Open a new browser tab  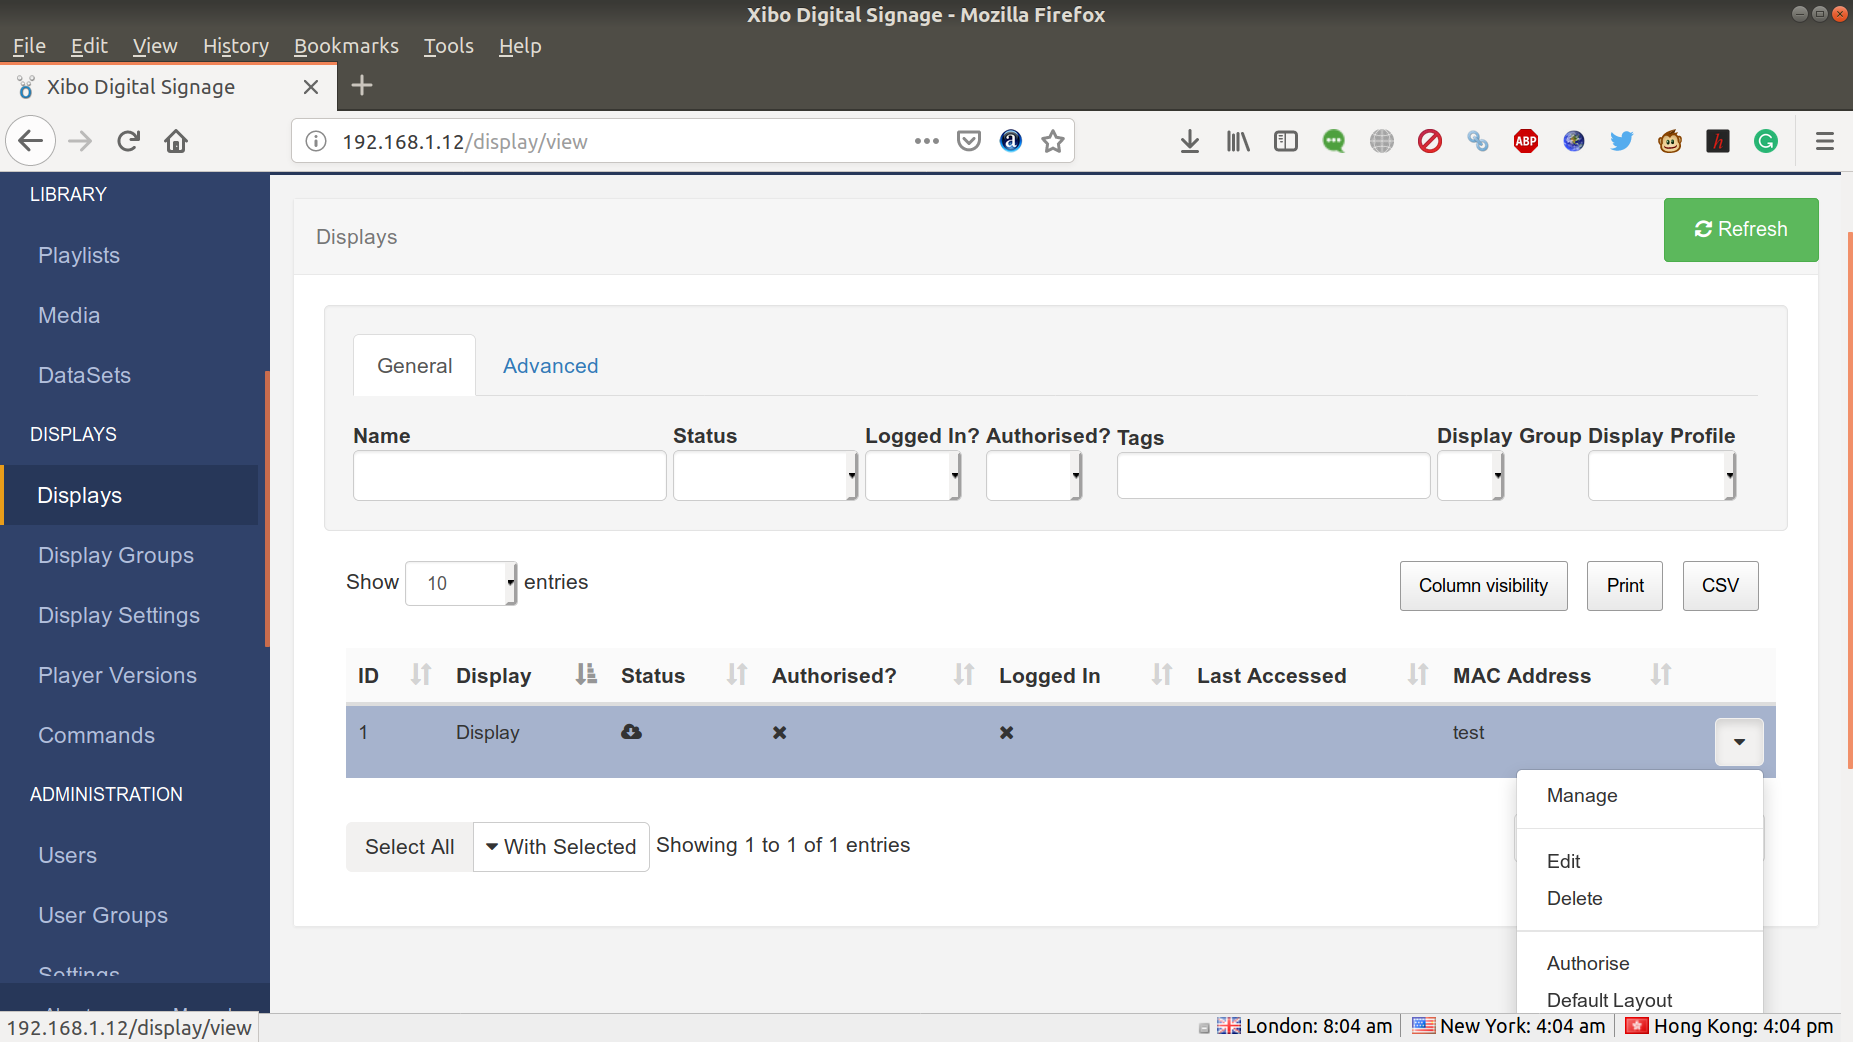coord(362,86)
